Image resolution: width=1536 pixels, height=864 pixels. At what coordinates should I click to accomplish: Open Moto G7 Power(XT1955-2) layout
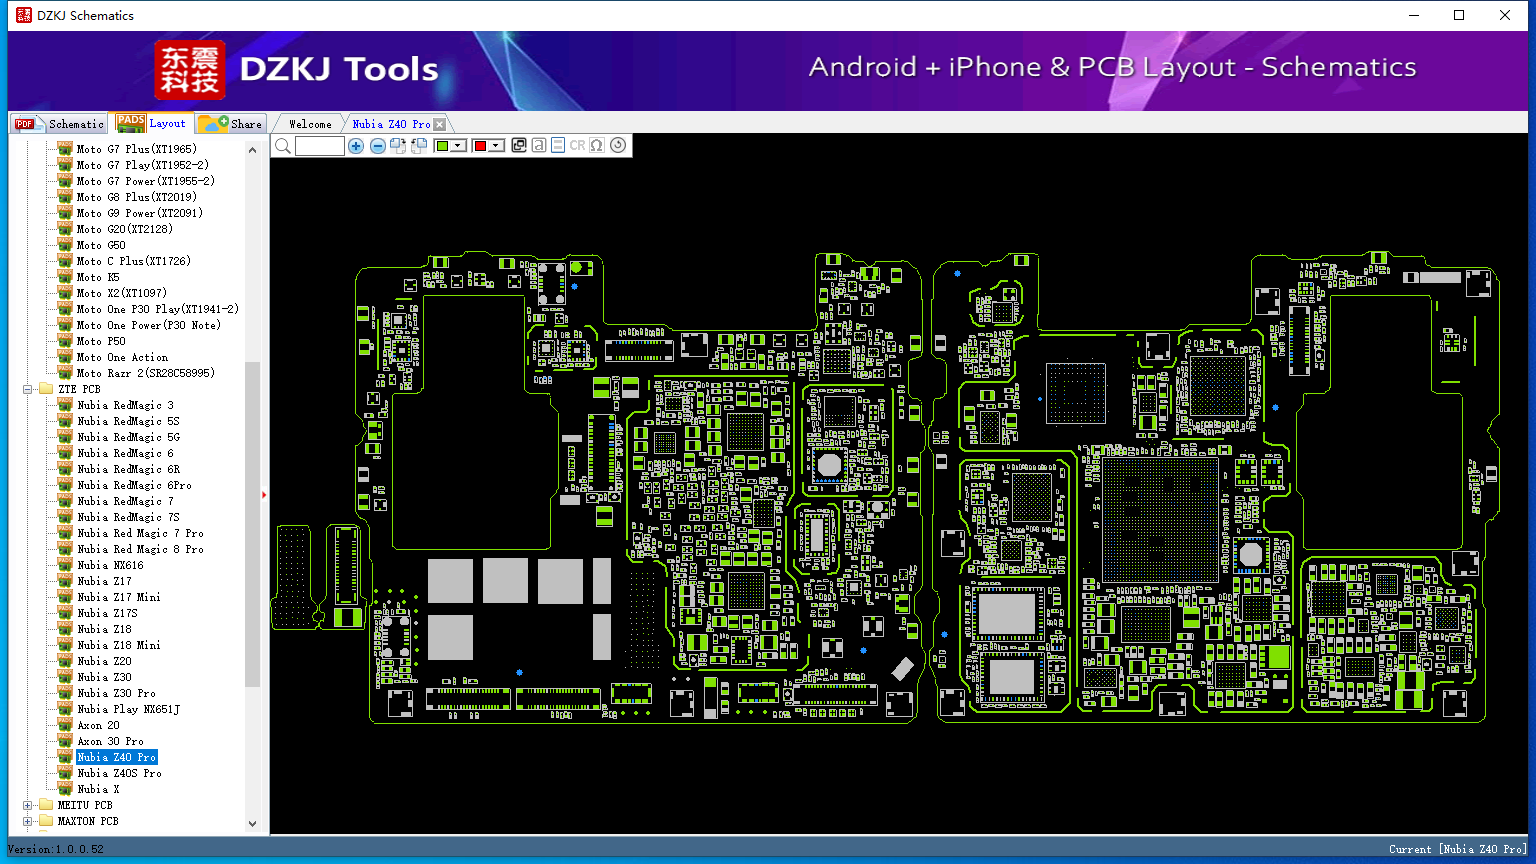tap(146, 181)
